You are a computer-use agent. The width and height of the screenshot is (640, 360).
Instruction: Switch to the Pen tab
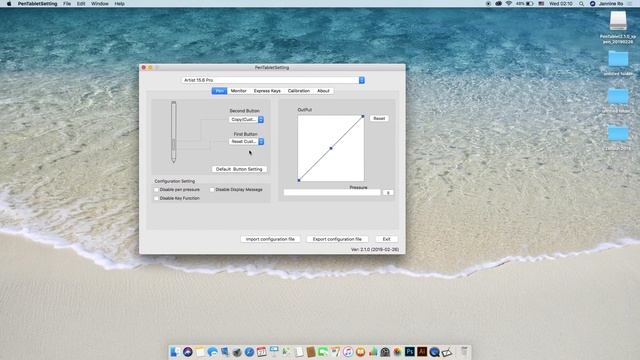pos(219,91)
